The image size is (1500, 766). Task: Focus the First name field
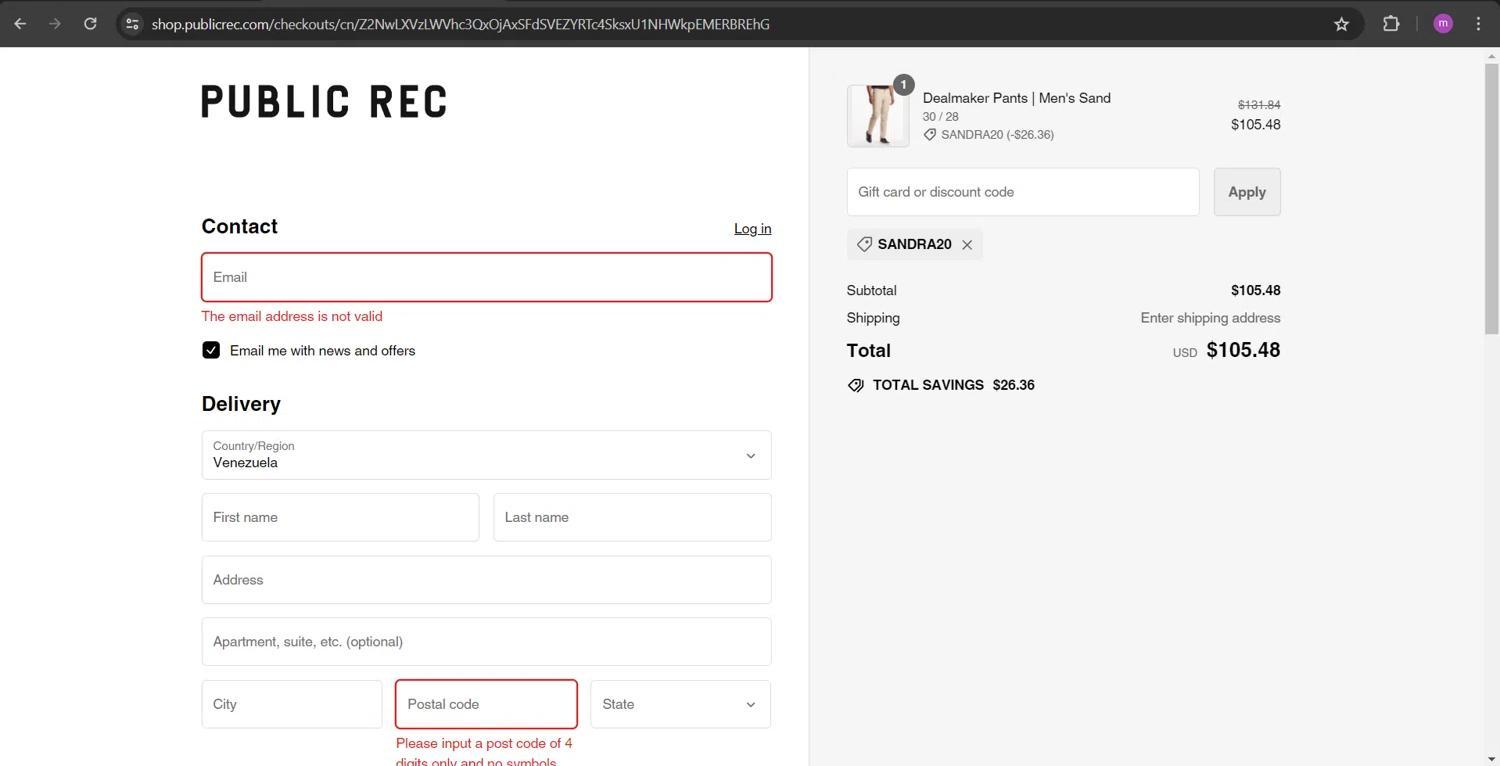(x=340, y=517)
